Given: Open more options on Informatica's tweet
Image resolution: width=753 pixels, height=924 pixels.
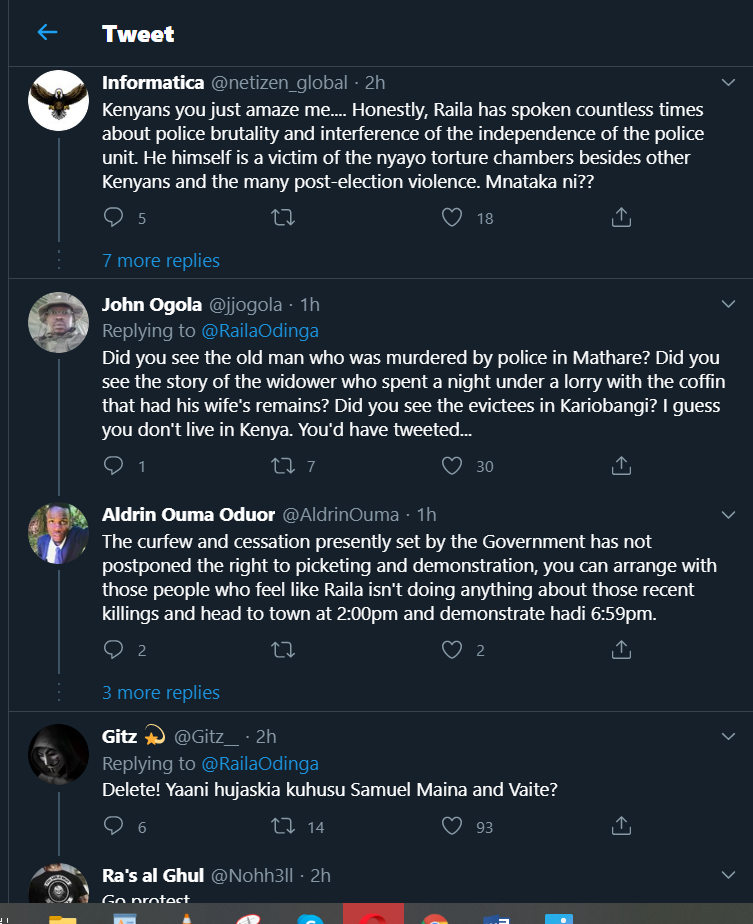Looking at the screenshot, I should click(729, 82).
